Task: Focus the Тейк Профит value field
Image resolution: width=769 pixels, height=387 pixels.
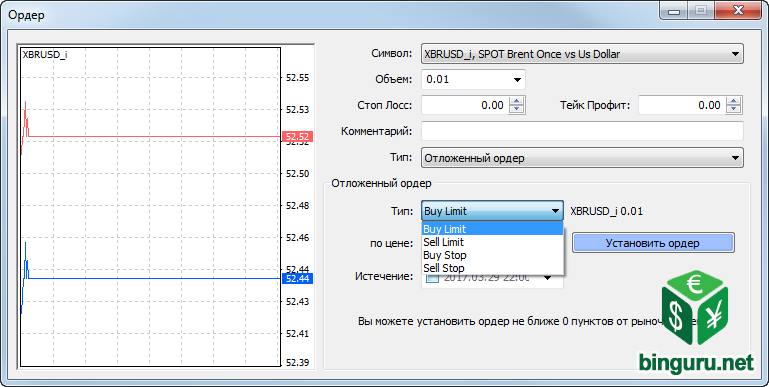Action: [x=683, y=105]
